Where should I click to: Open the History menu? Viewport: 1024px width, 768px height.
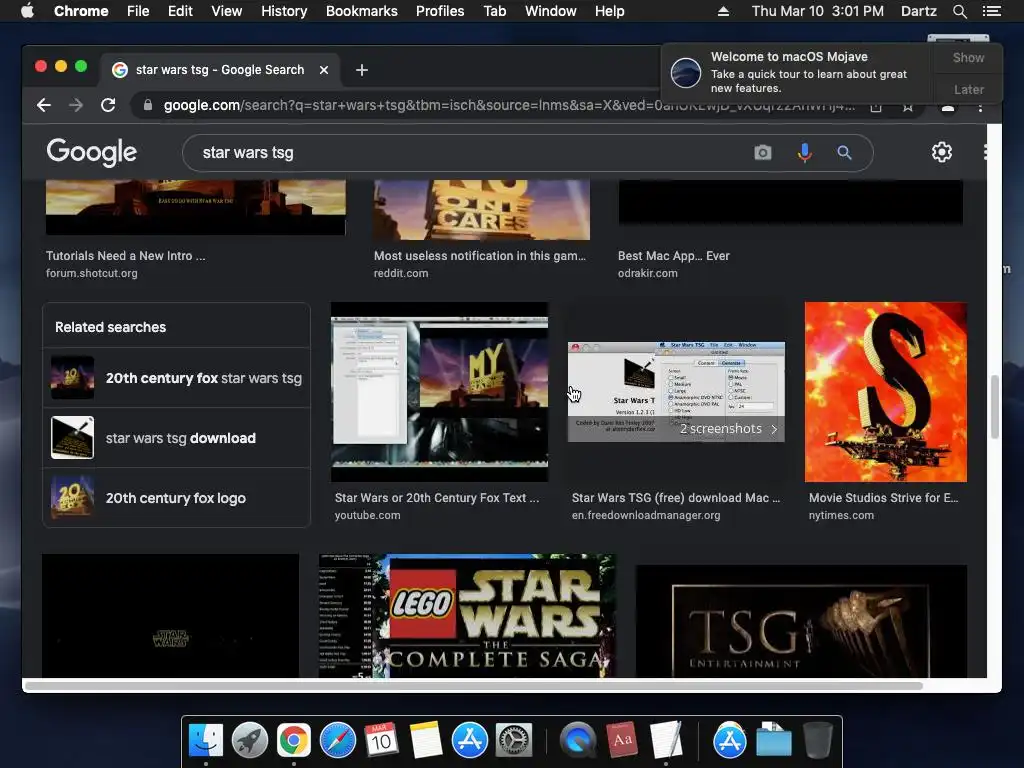click(x=284, y=11)
